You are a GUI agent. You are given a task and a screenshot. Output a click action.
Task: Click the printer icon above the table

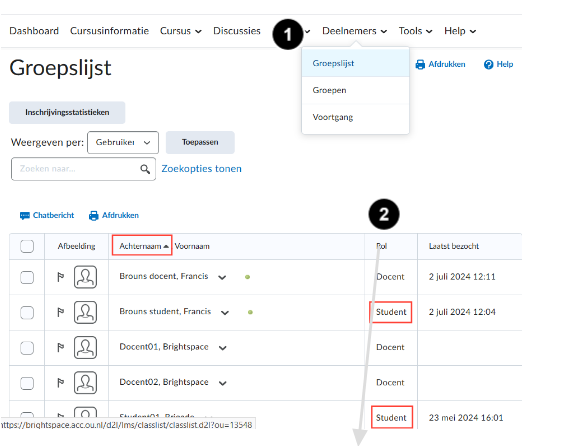94,216
